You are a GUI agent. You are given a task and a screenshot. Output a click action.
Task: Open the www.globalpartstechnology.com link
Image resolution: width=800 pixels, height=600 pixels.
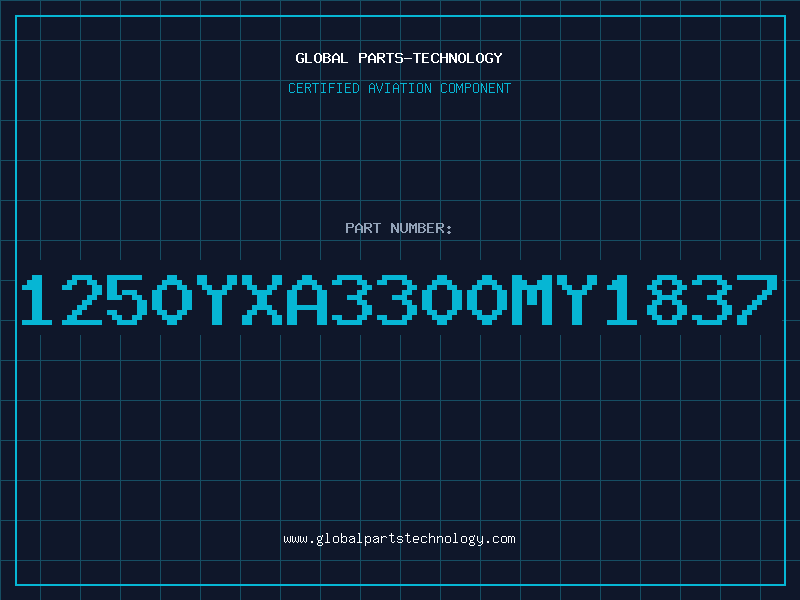tap(399, 539)
